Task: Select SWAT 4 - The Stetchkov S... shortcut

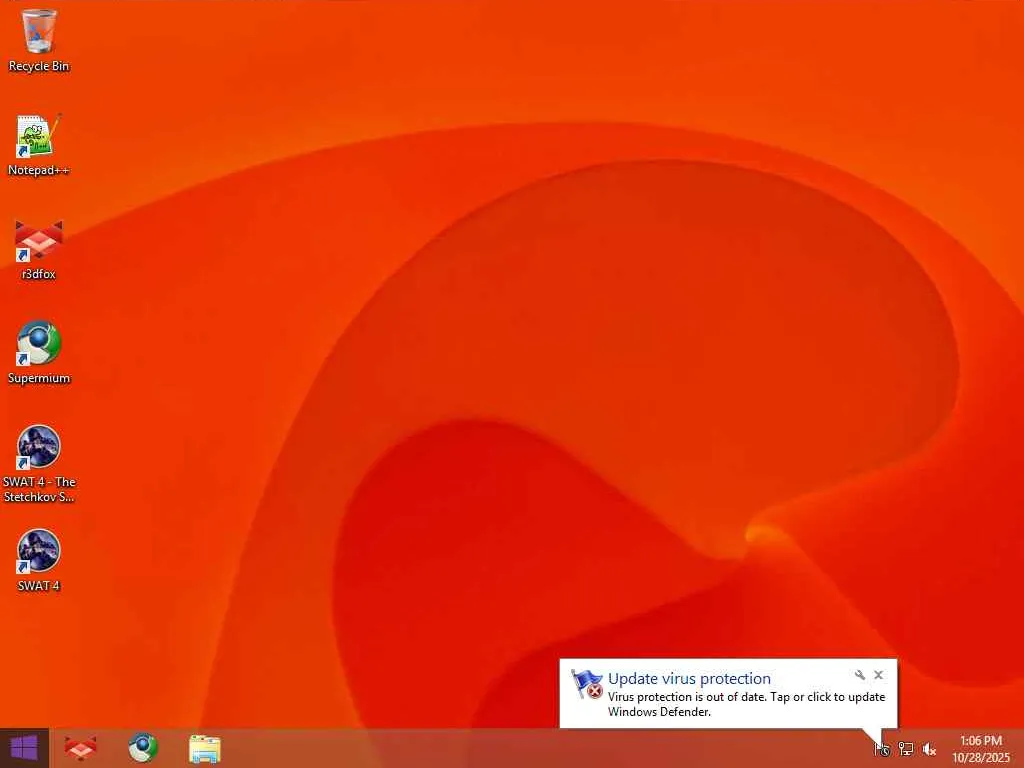Action: pyautogui.click(x=39, y=464)
